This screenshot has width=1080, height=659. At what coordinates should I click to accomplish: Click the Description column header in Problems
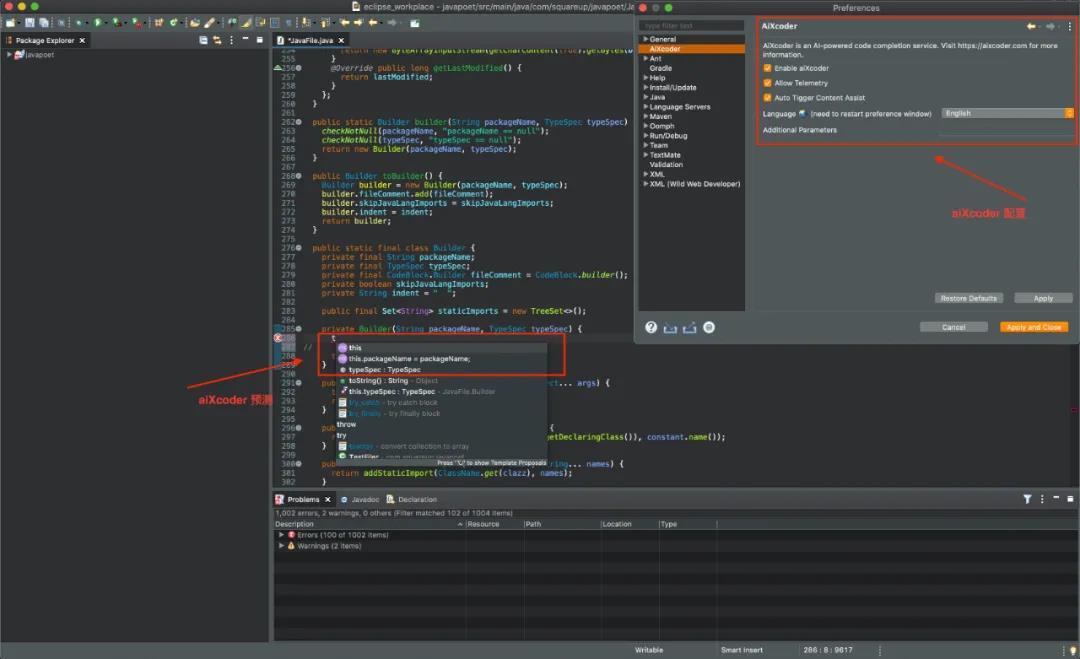(x=369, y=524)
